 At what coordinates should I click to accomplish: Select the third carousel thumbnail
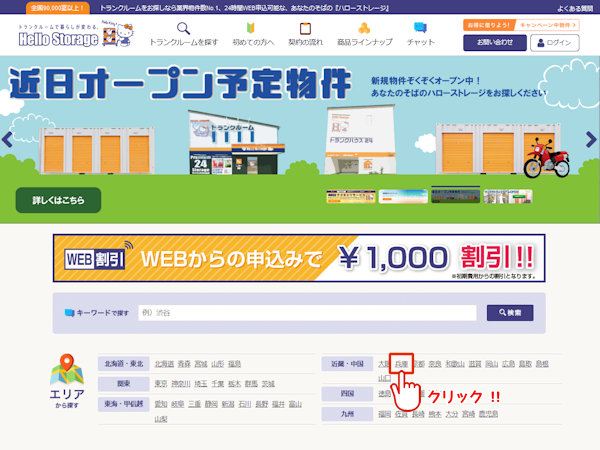pyautogui.click(x=455, y=196)
